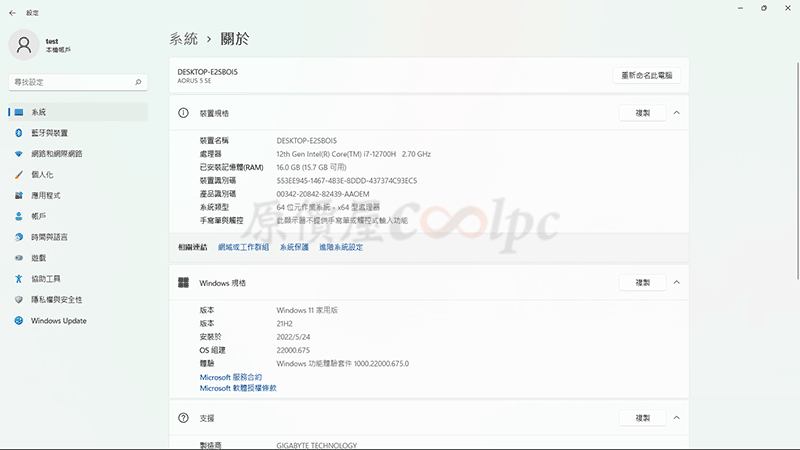Collapse the Windows 規格 section
Viewport: 800px width, 450px height.
coord(677,282)
